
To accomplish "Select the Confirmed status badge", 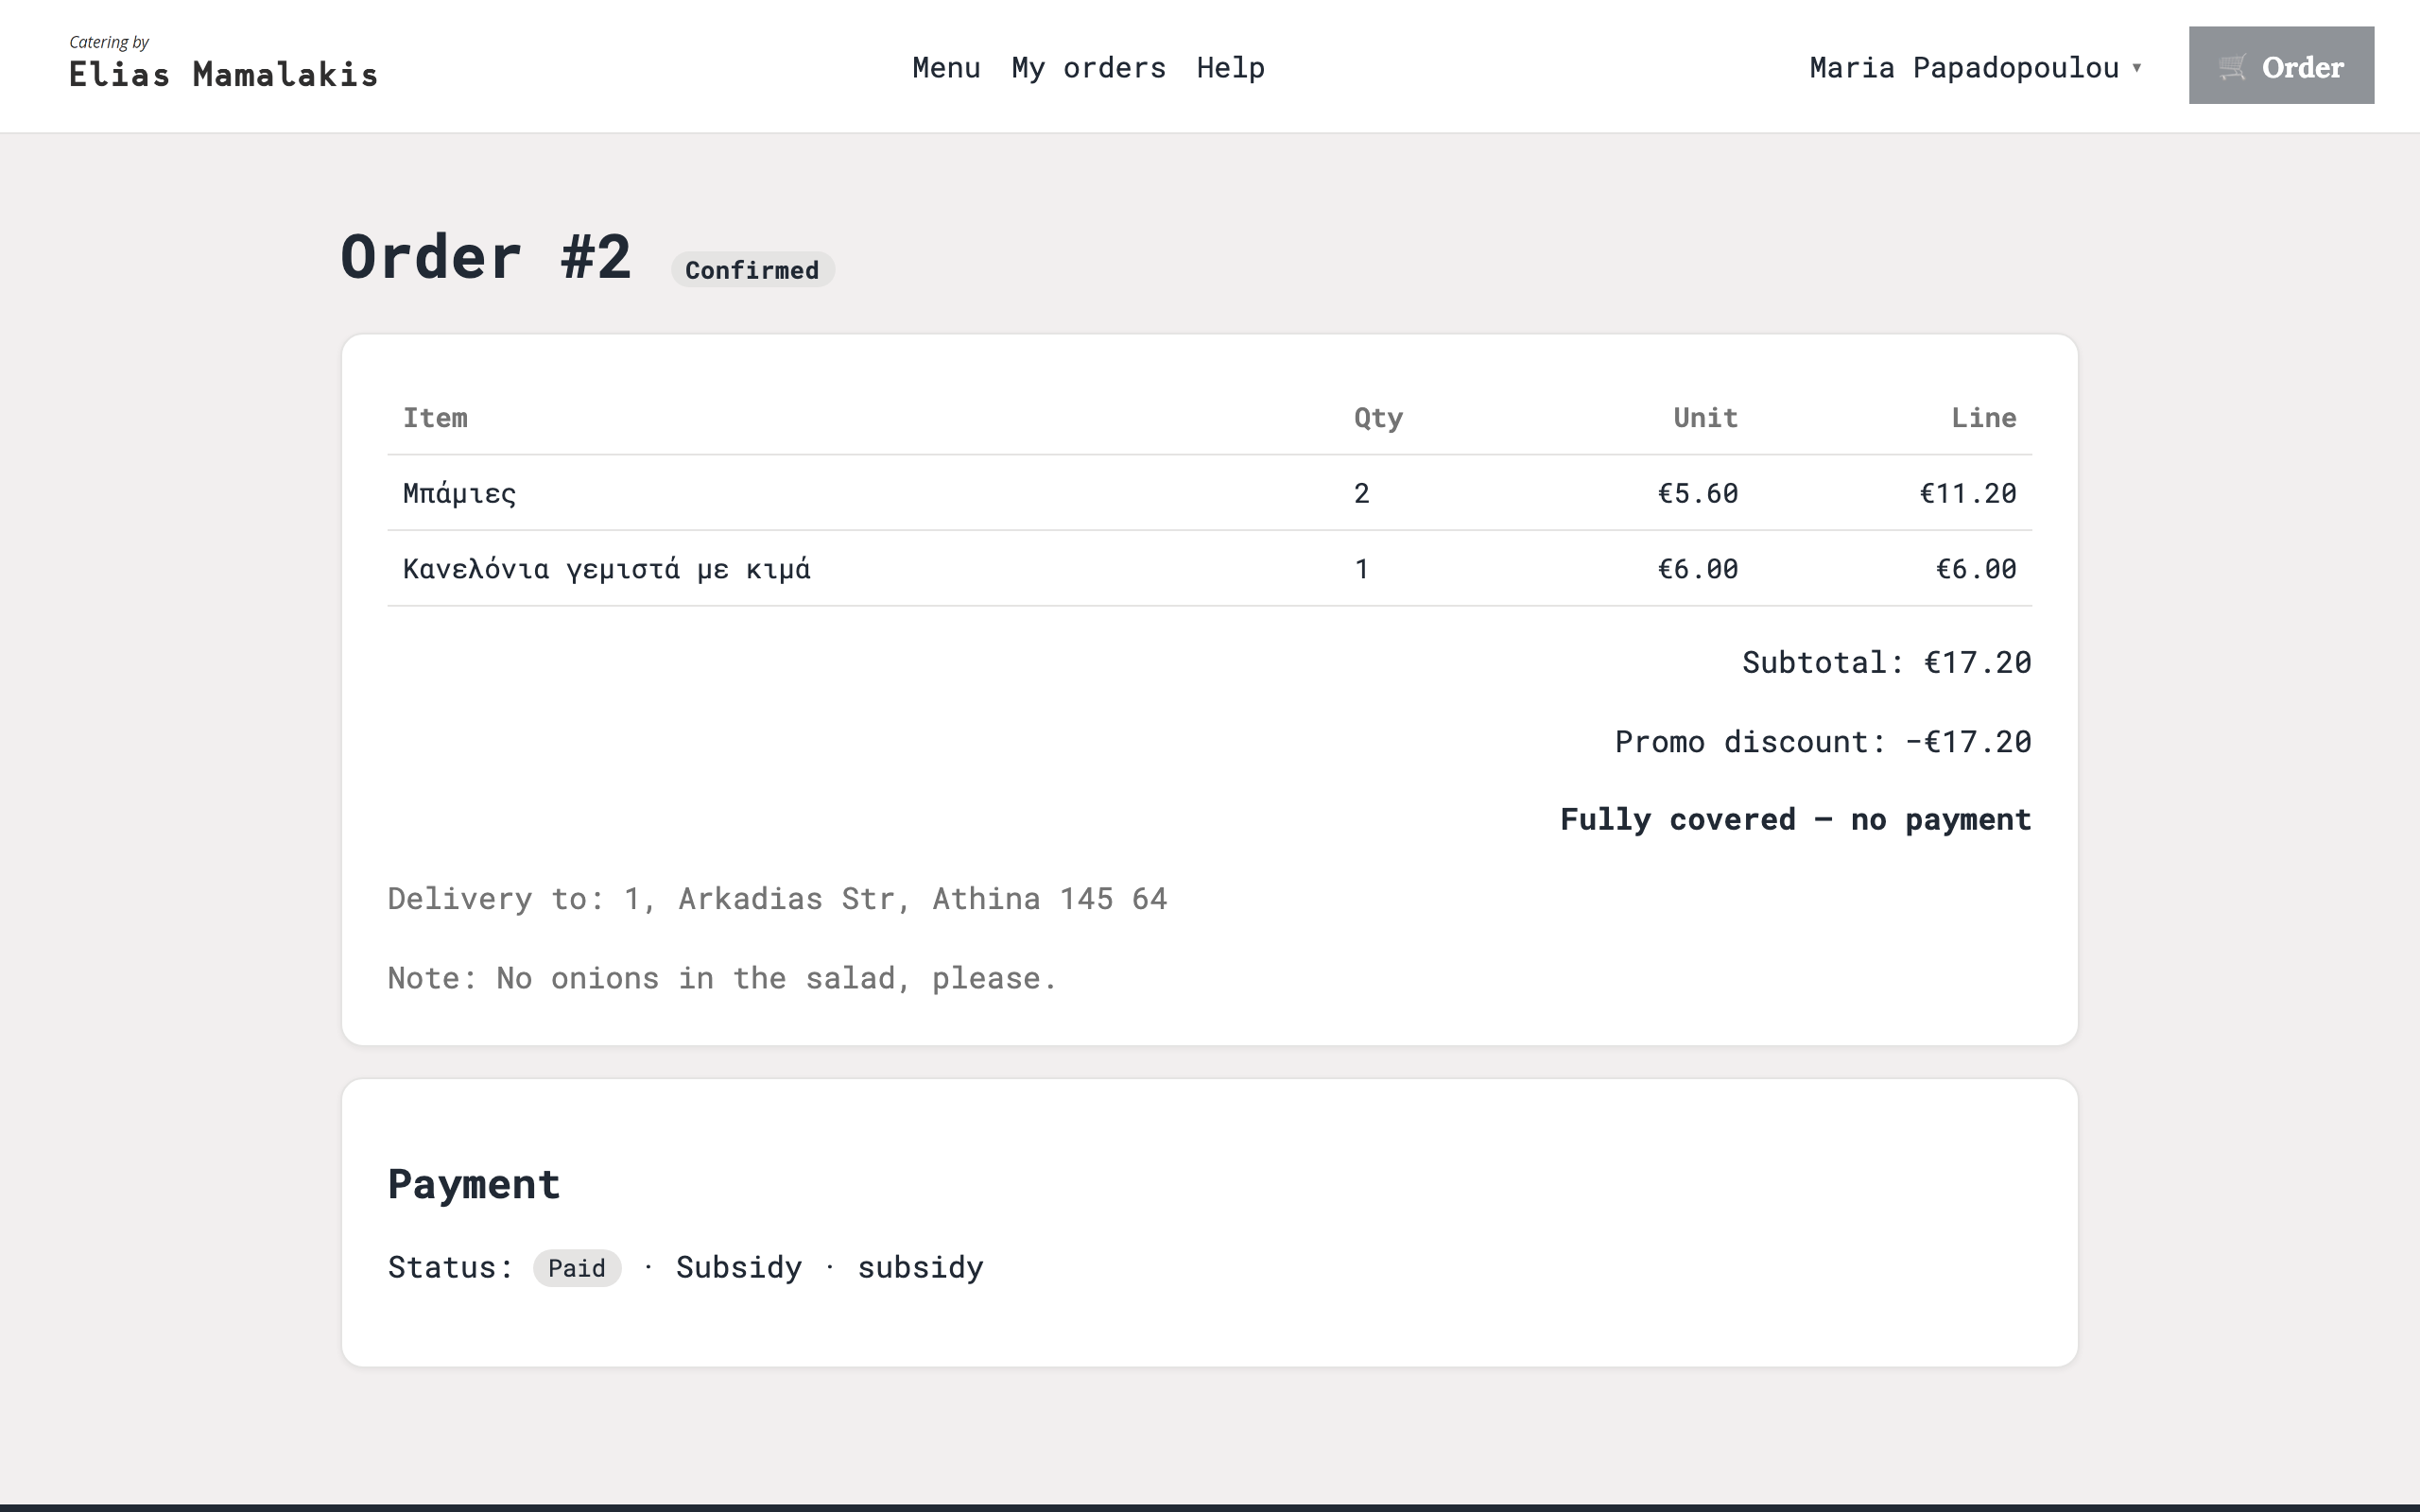I will pyautogui.click(x=752, y=270).
